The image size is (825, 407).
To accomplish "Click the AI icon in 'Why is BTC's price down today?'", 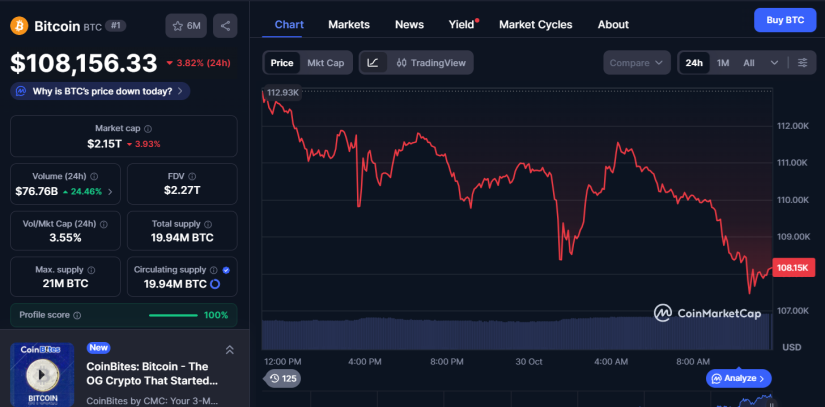I will tap(21, 91).
